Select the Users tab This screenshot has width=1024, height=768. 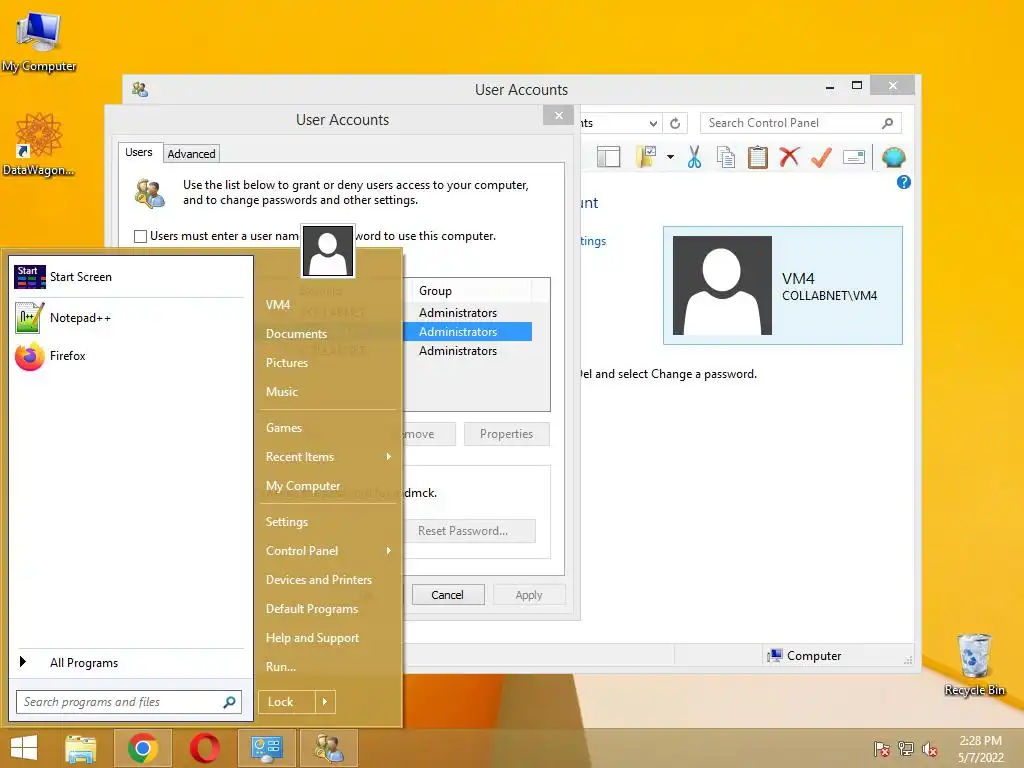[139, 152]
